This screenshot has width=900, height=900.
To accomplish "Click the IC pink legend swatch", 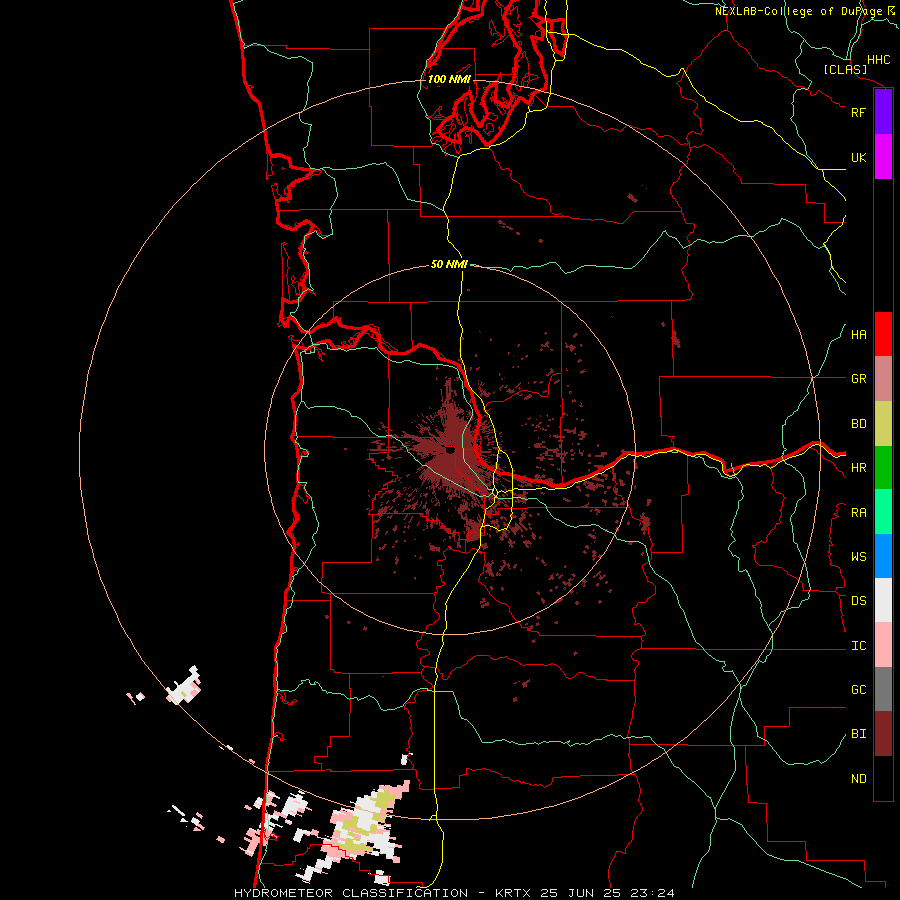I will [x=883, y=645].
